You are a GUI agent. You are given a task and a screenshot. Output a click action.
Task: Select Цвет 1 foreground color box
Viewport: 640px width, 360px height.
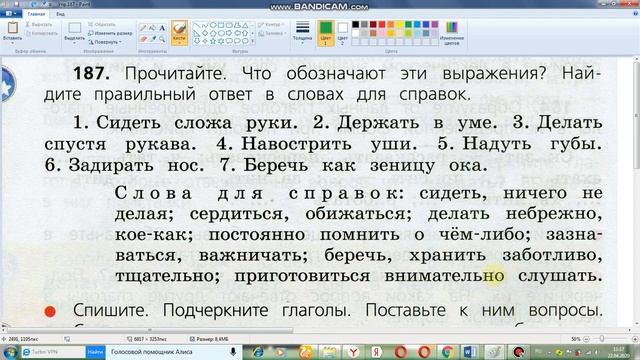coord(325,33)
